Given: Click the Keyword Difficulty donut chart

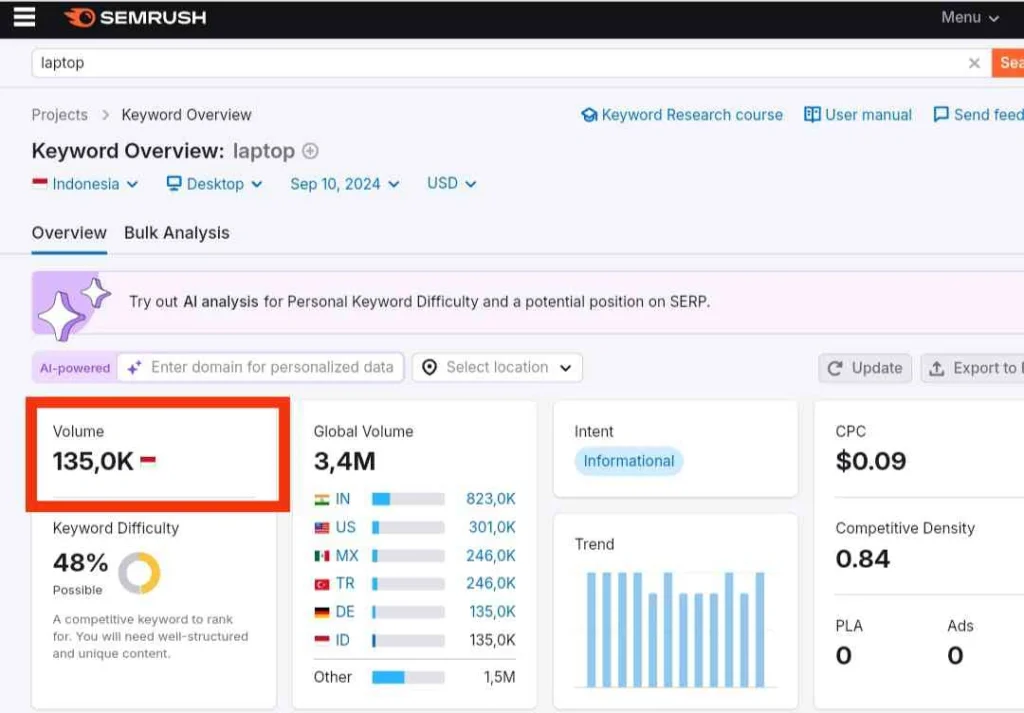Looking at the screenshot, I should [x=139, y=573].
